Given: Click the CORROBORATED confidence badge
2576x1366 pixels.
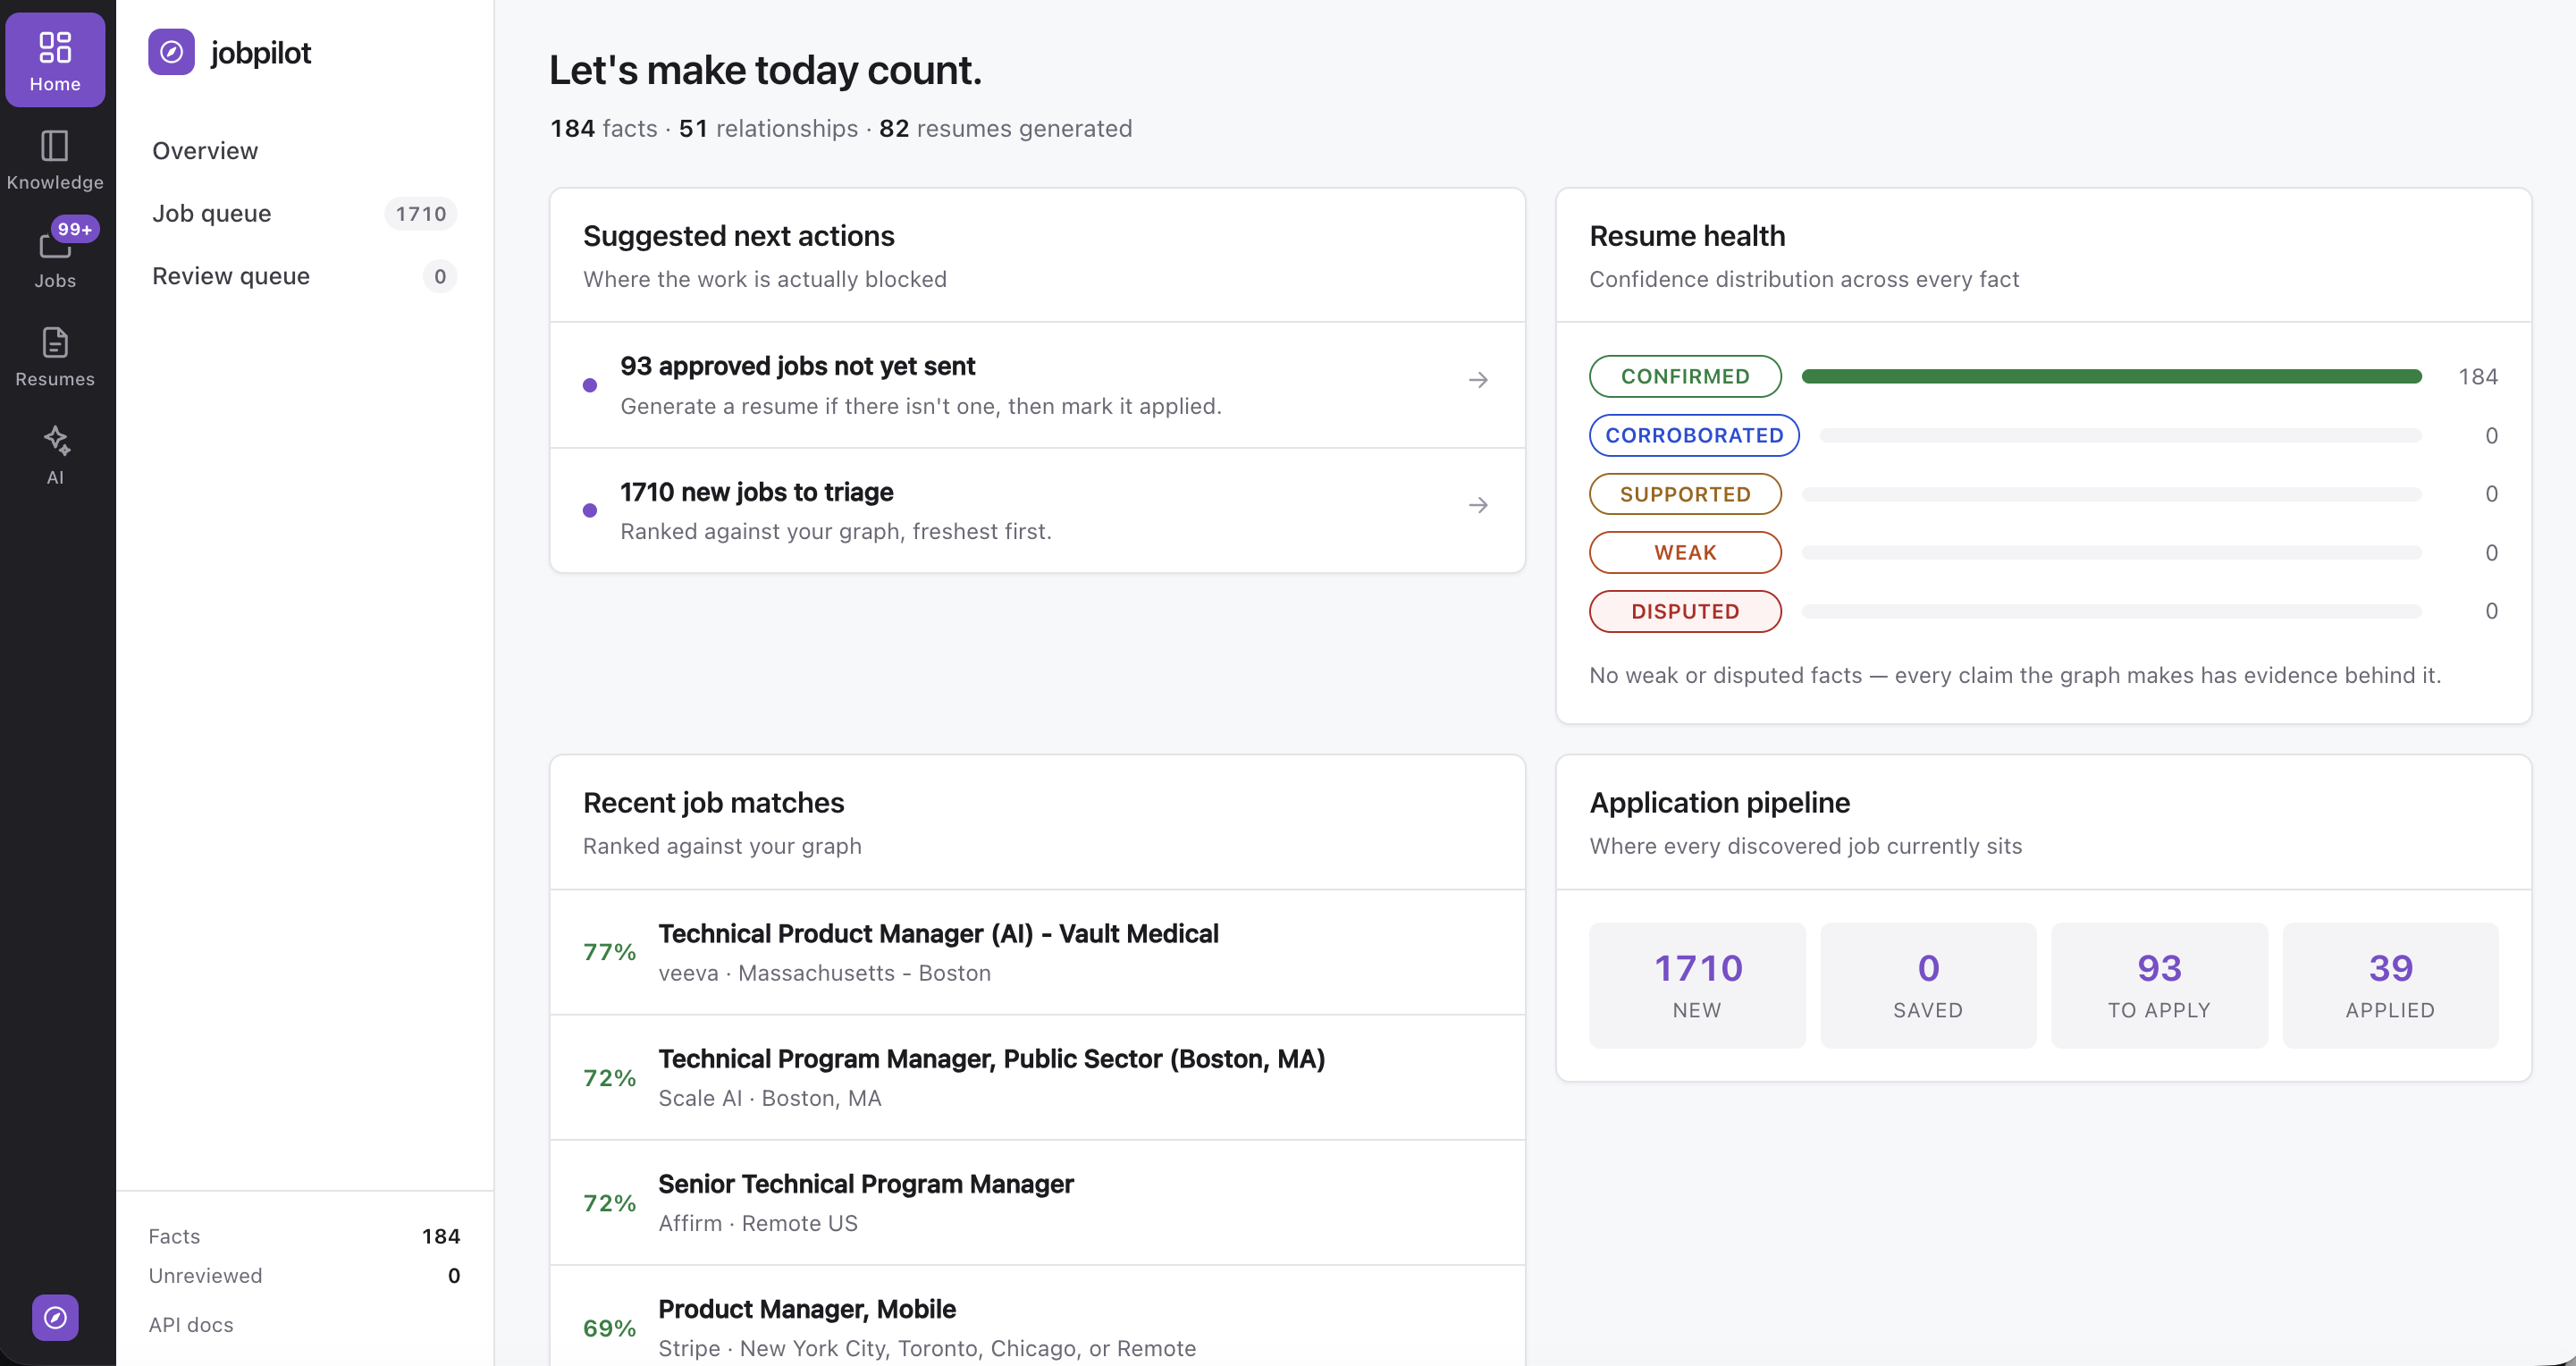Looking at the screenshot, I should point(1694,435).
